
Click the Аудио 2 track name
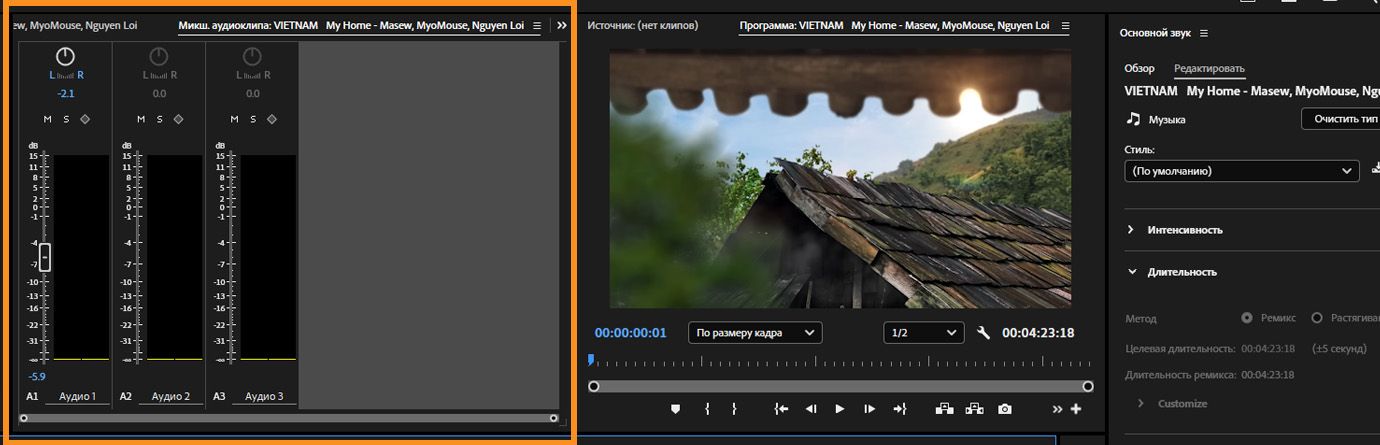click(x=170, y=397)
